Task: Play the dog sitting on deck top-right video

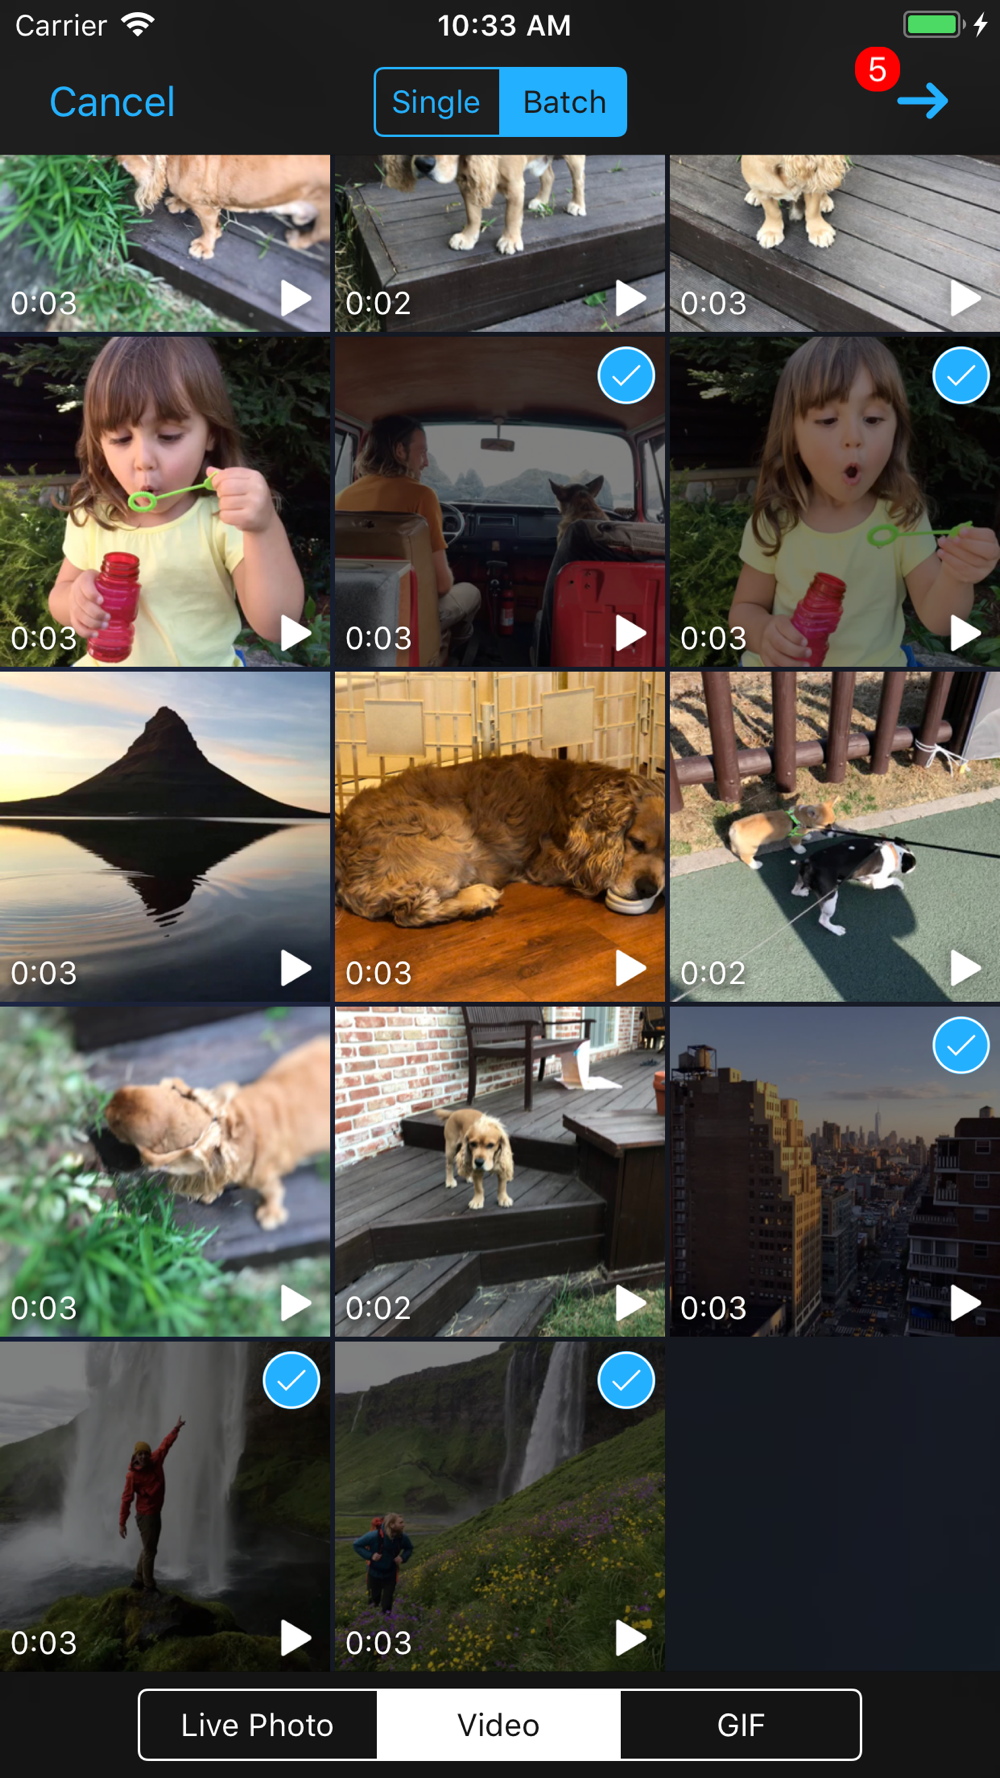Action: [965, 298]
